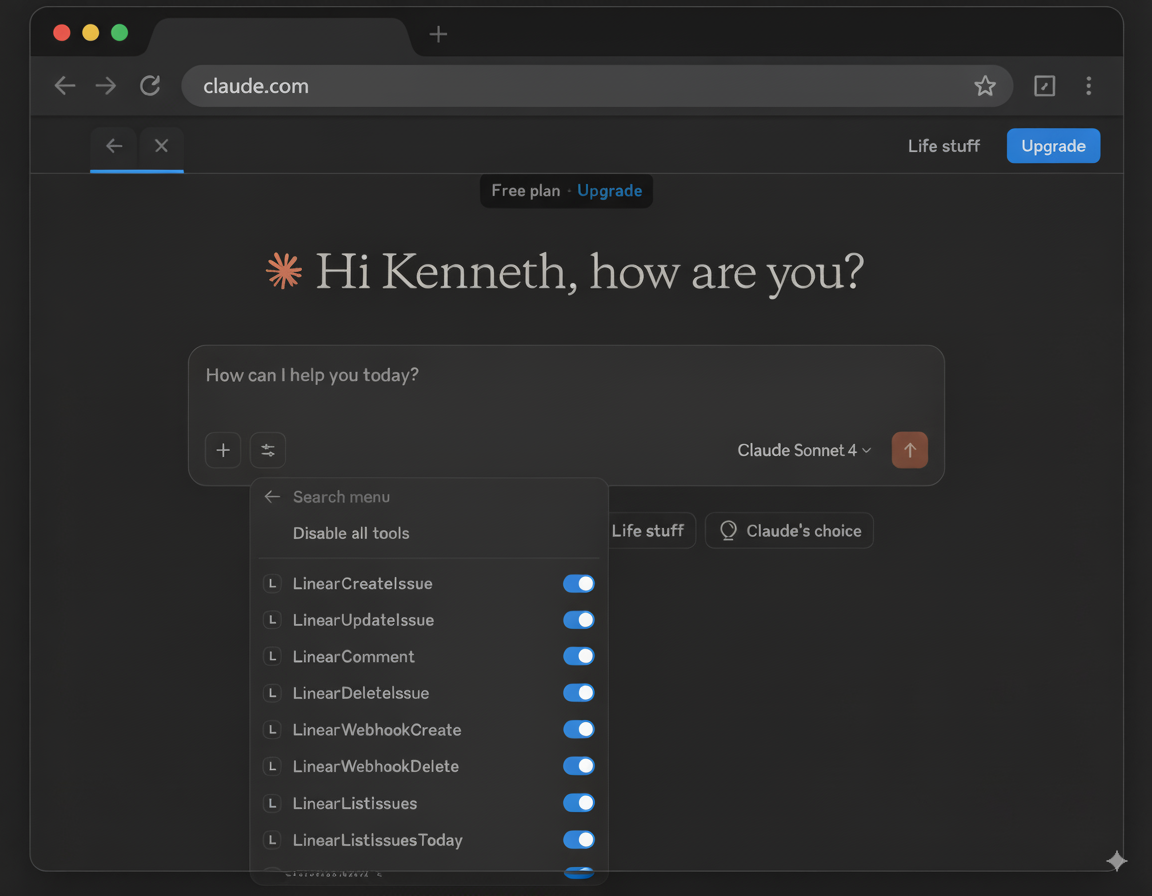1152x896 pixels.
Task: Switch off LinearWebhookCreate
Action: click(x=578, y=729)
